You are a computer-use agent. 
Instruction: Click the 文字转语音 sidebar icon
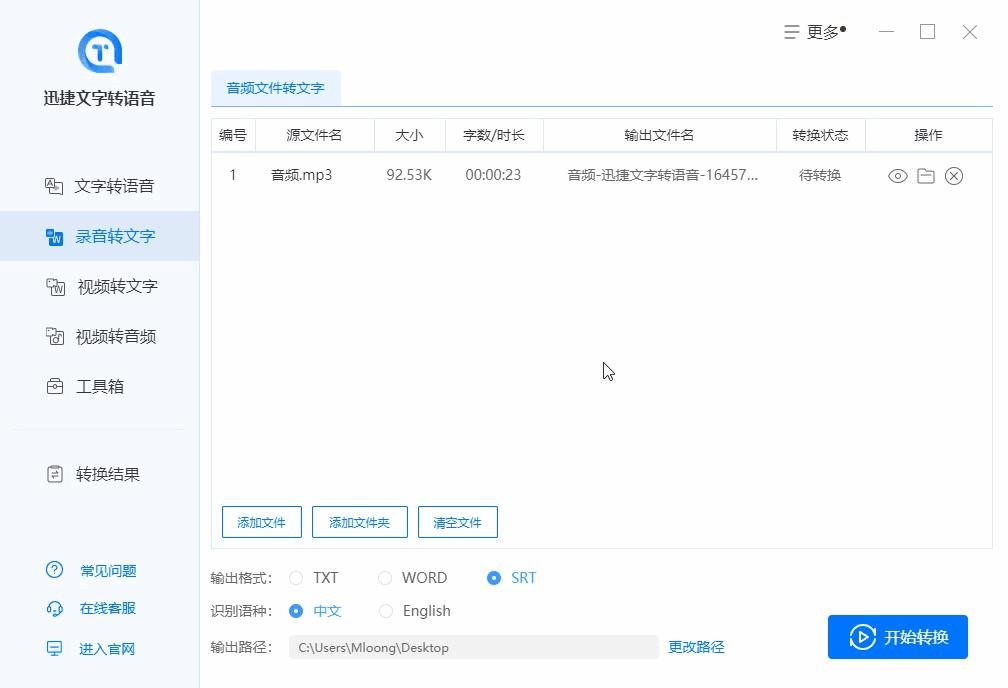(54, 186)
